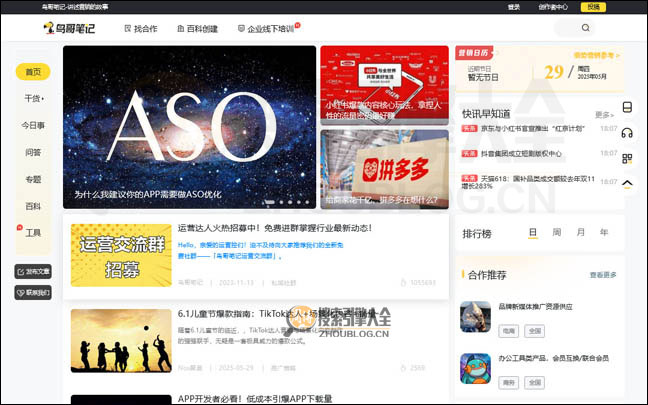
Task: Open the 品牌新媒体推广资源供应 avatar image
Action: pyautogui.click(x=475, y=317)
